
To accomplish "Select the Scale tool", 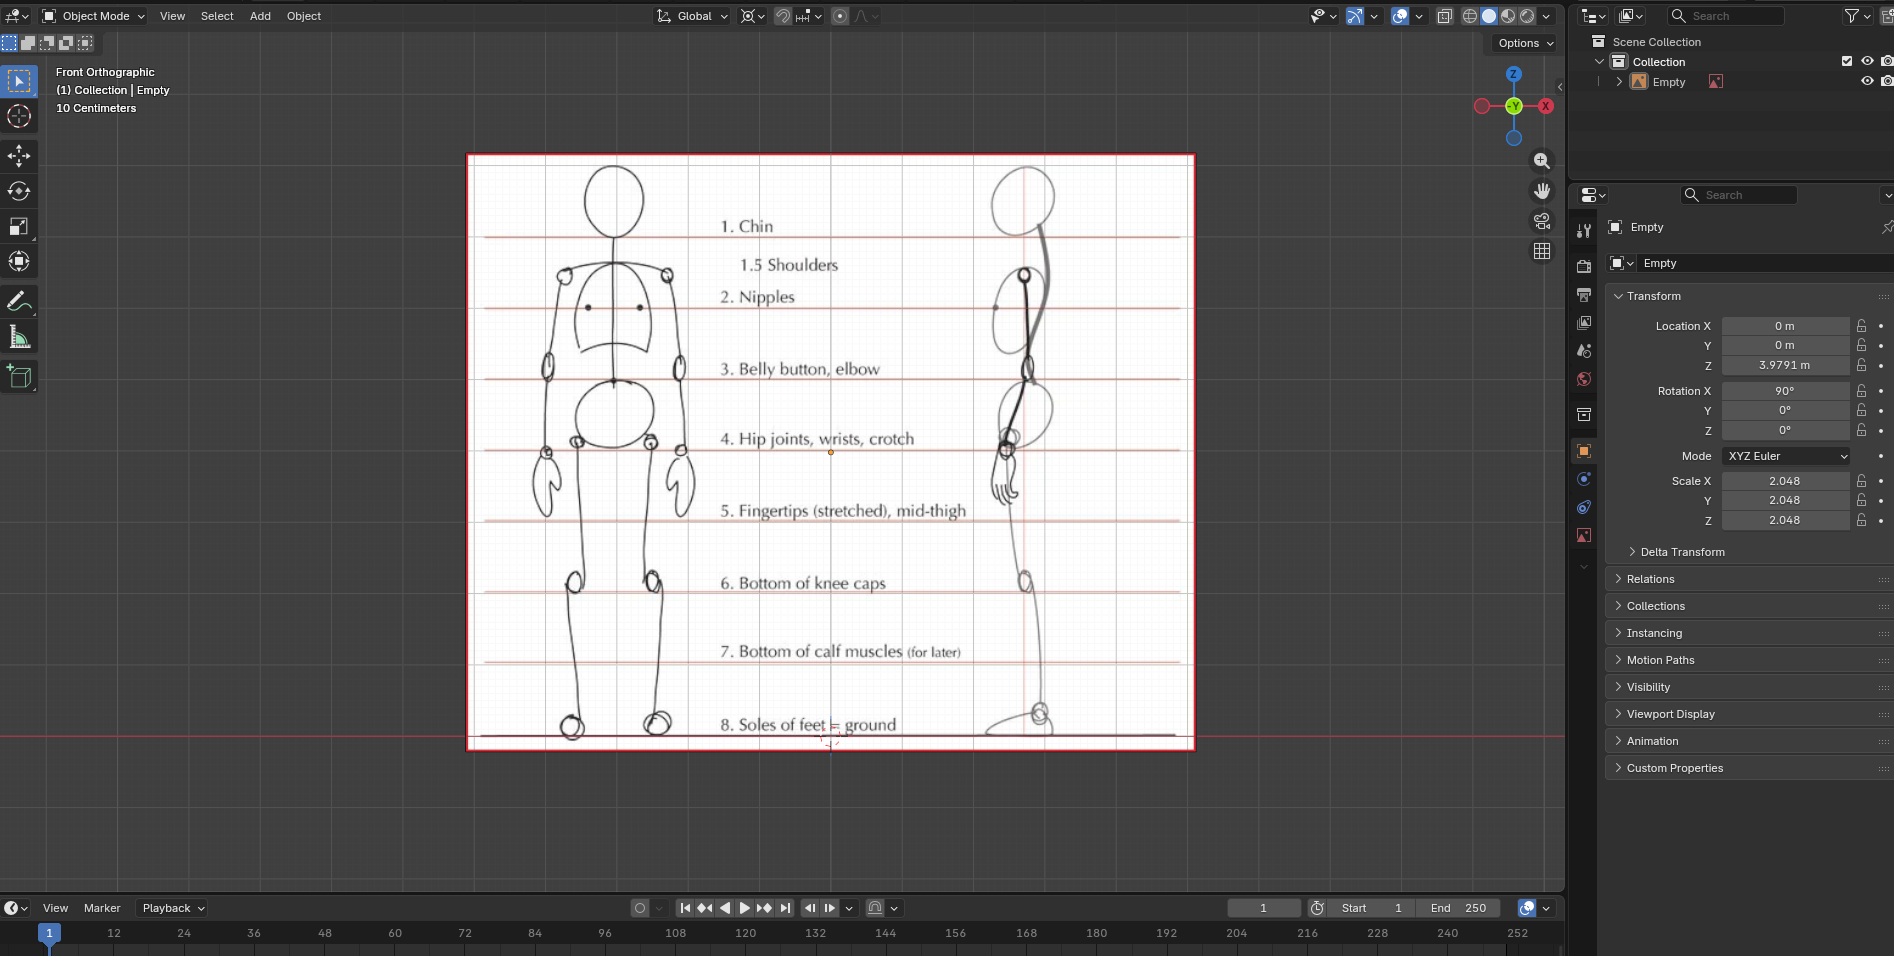I will pyautogui.click(x=19, y=226).
